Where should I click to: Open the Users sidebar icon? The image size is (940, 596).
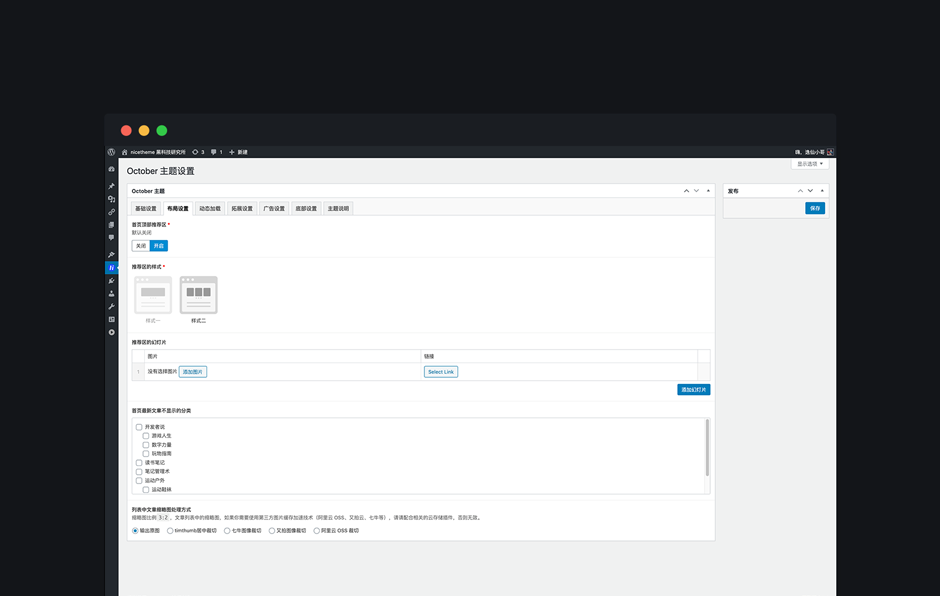tap(112, 294)
